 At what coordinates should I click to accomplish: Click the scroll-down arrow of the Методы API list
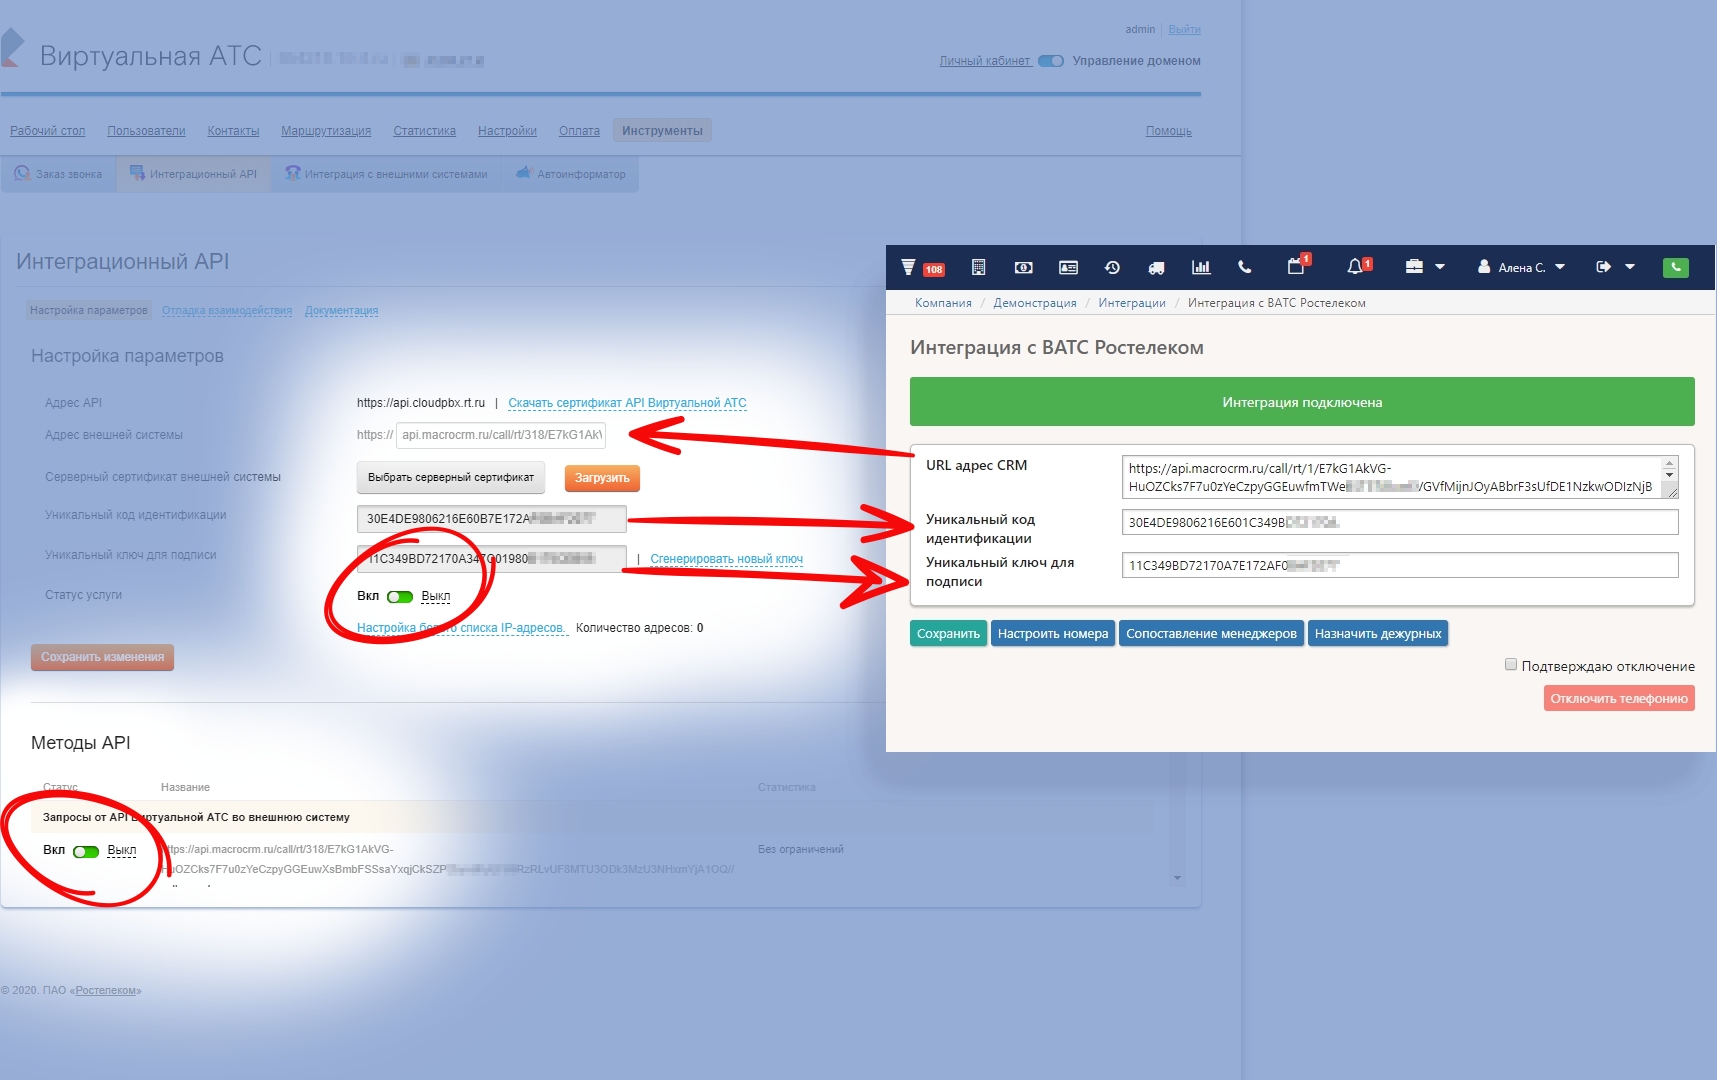1177,878
